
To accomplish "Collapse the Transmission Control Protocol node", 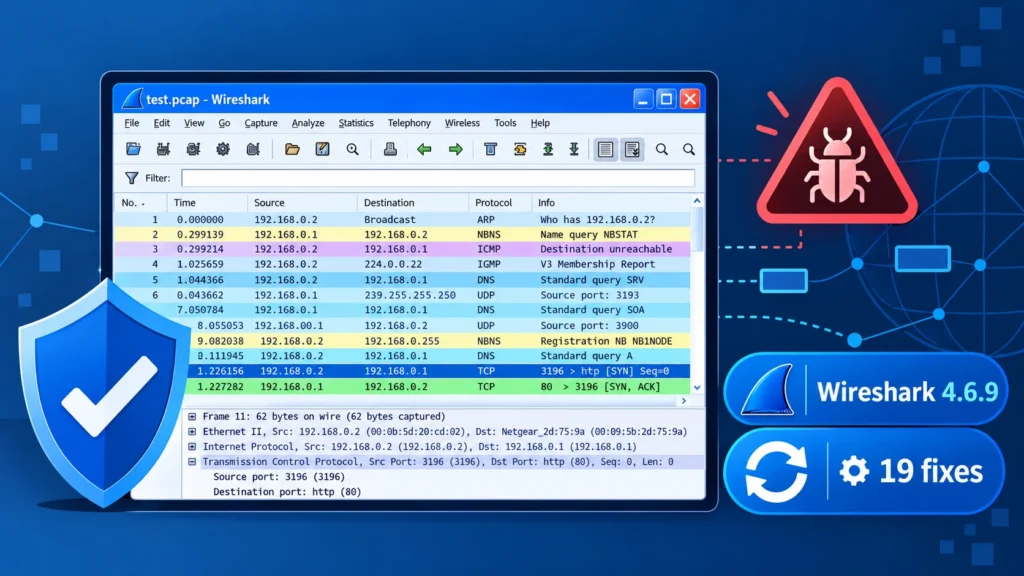I will coord(192,462).
